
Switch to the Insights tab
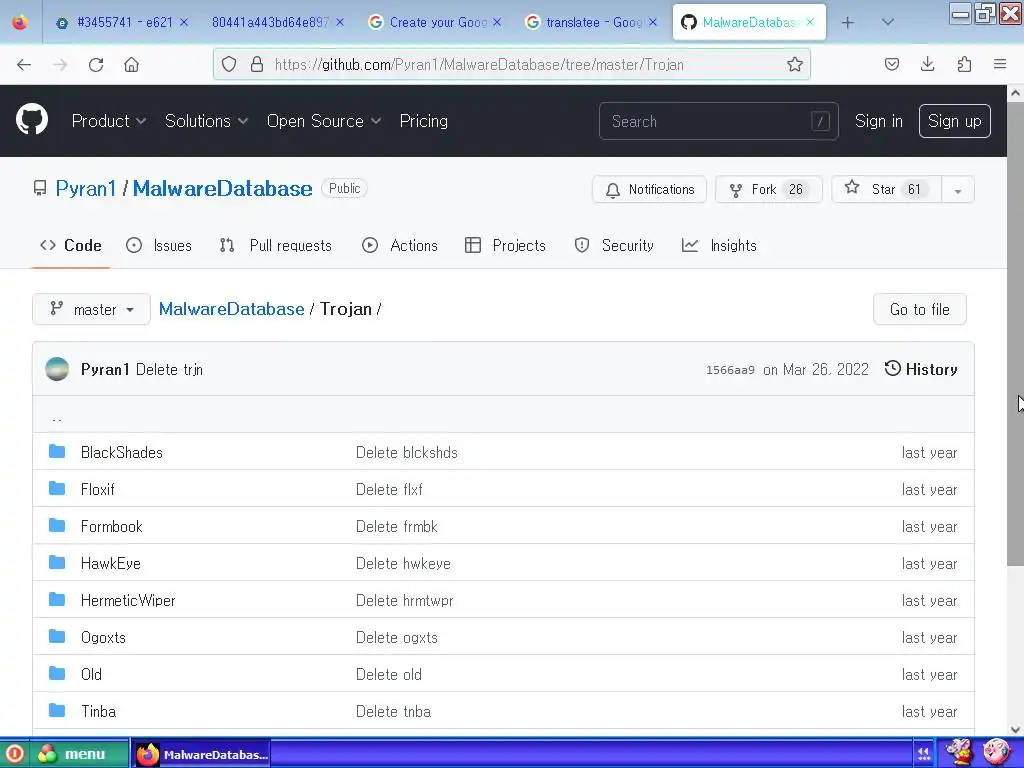click(719, 246)
